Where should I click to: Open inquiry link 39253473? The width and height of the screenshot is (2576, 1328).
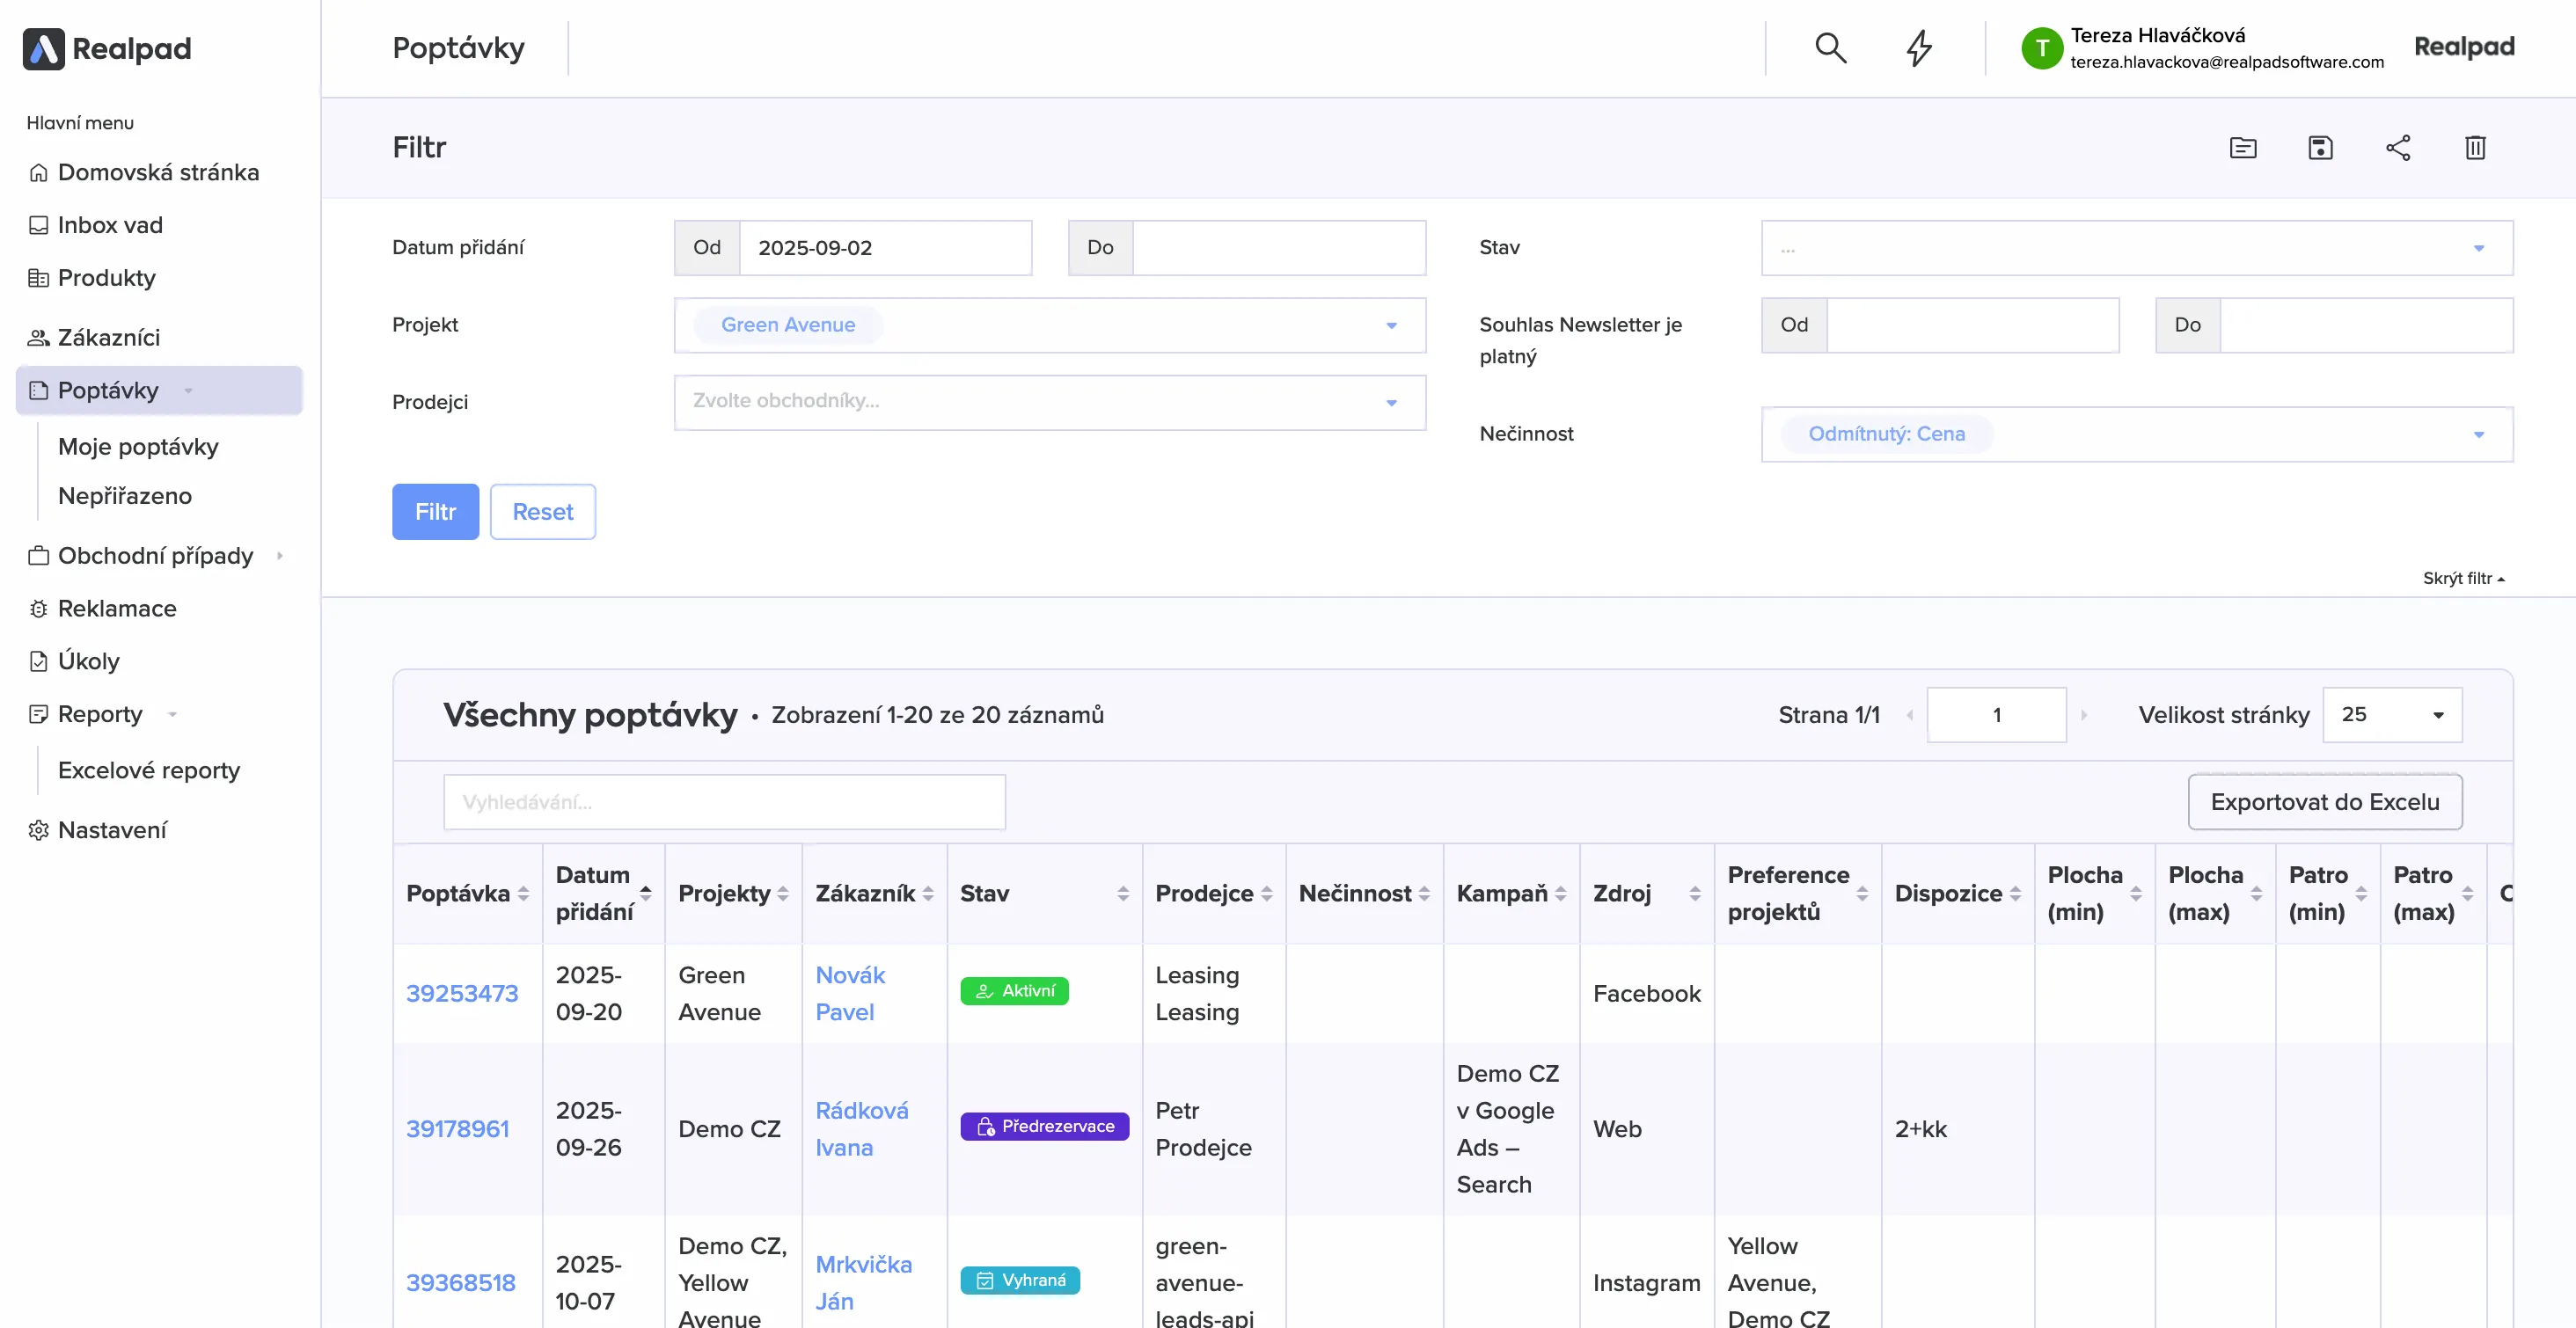click(x=462, y=993)
